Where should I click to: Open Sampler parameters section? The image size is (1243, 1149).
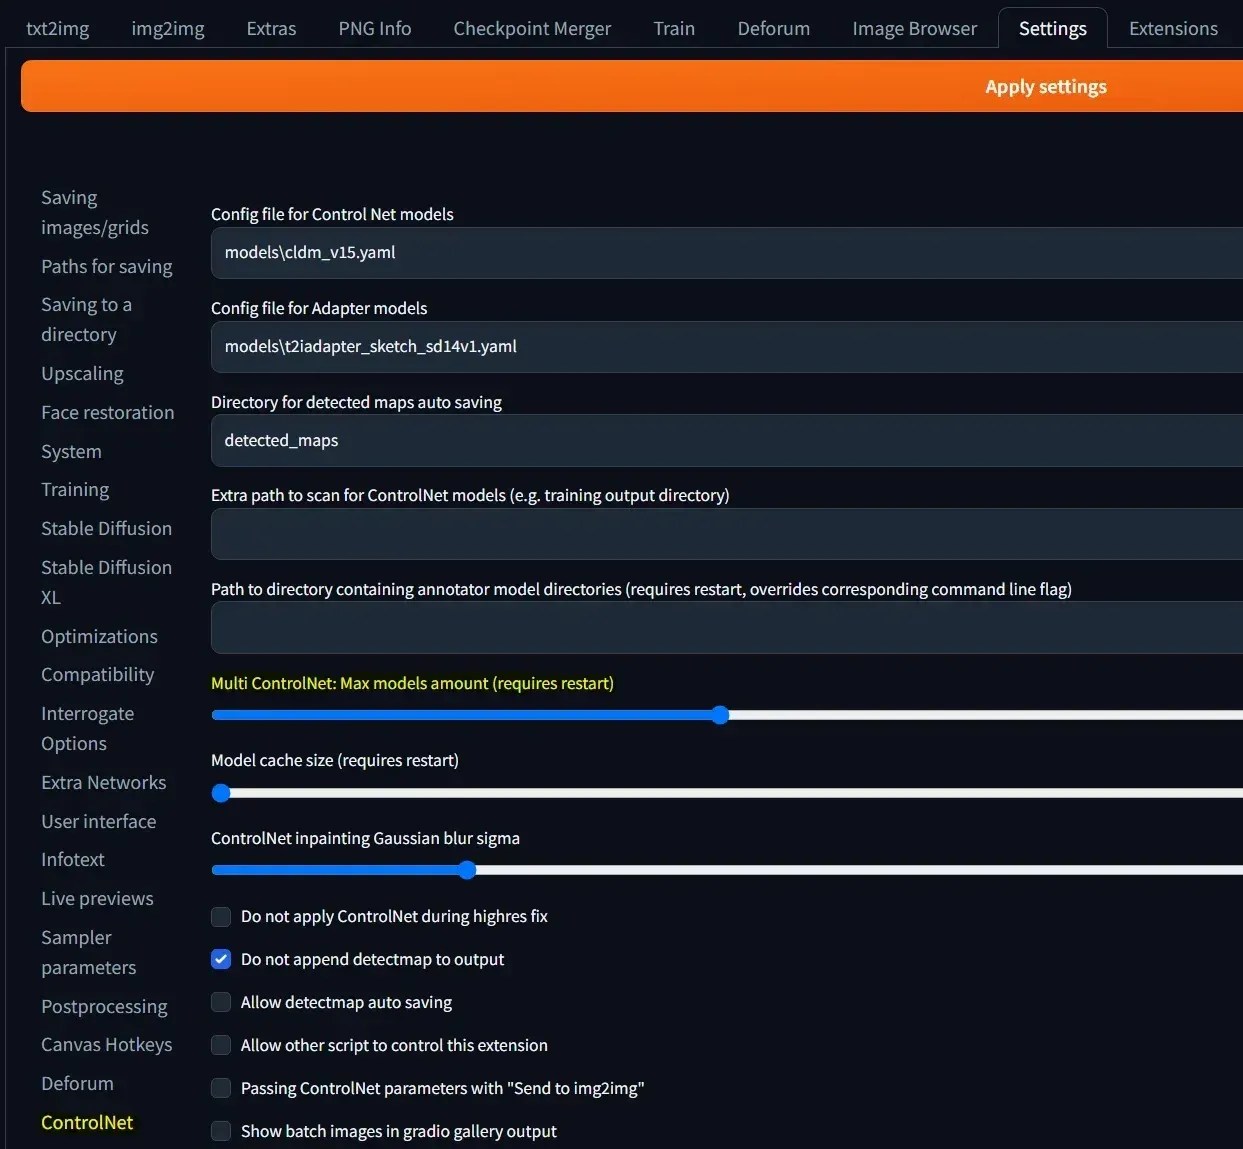88,952
